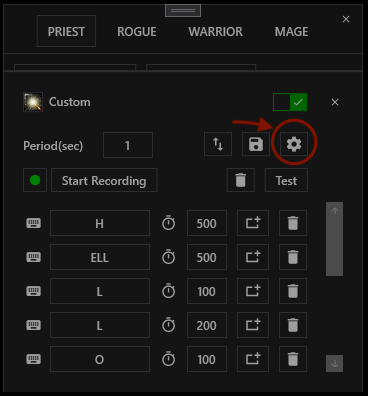Click the delay field of the O row
368x396 pixels.
pos(207,359)
